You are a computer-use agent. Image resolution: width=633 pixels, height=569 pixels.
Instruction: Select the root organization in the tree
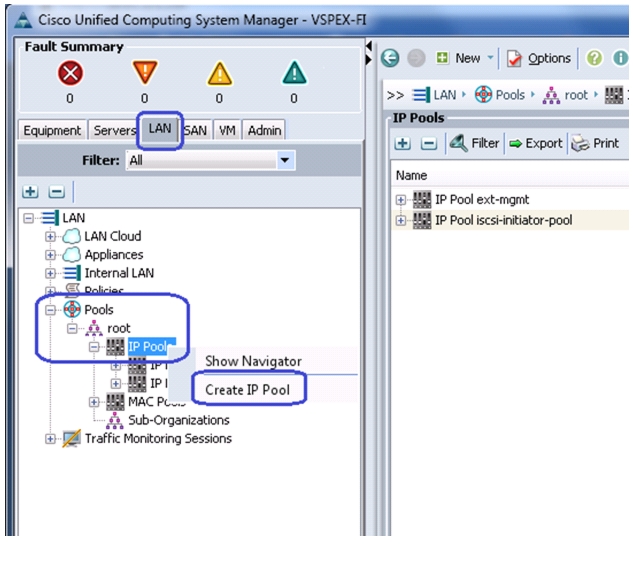(119, 328)
